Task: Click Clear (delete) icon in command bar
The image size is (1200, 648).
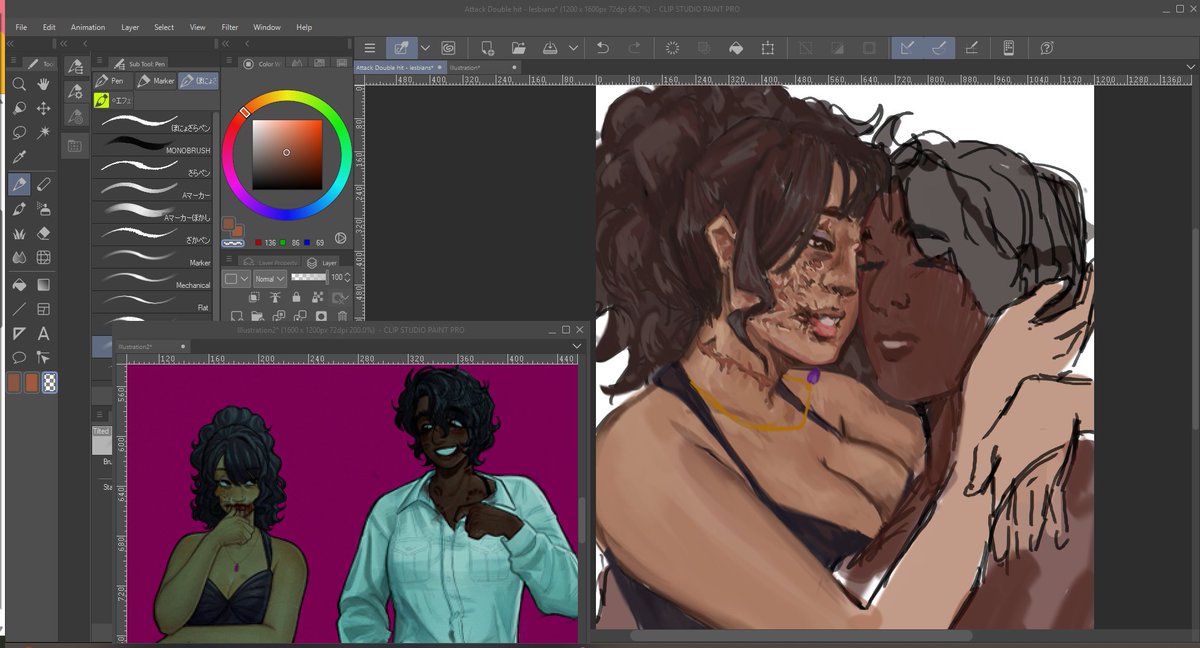Action: 672,47
